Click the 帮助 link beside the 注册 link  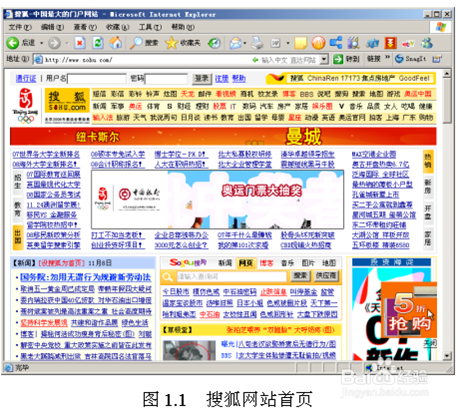[x=239, y=79]
